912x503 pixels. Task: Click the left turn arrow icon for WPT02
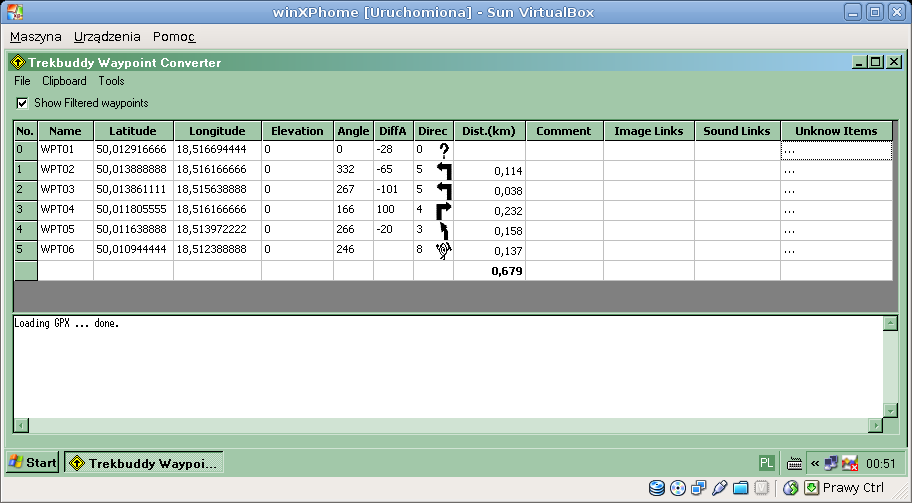pos(444,171)
